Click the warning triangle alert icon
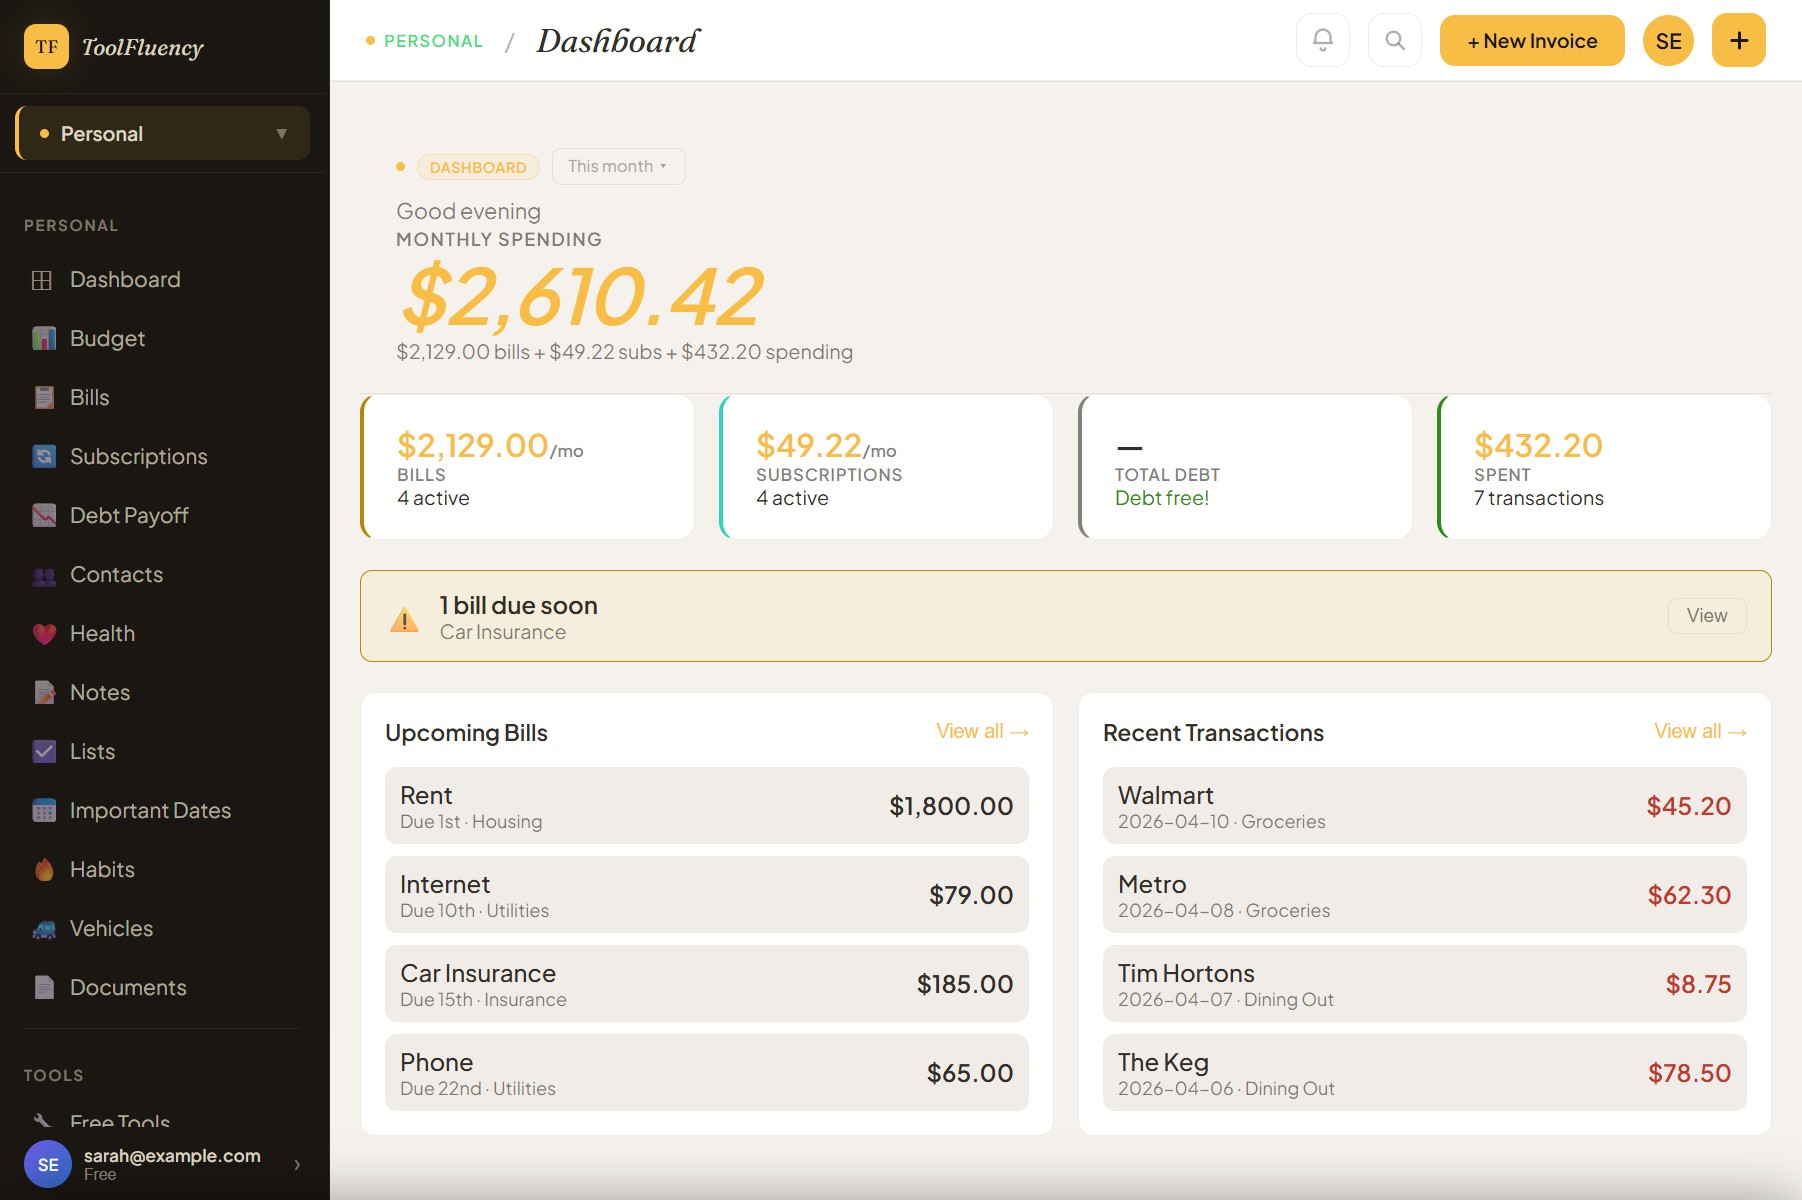1802x1200 pixels. pyautogui.click(x=404, y=620)
